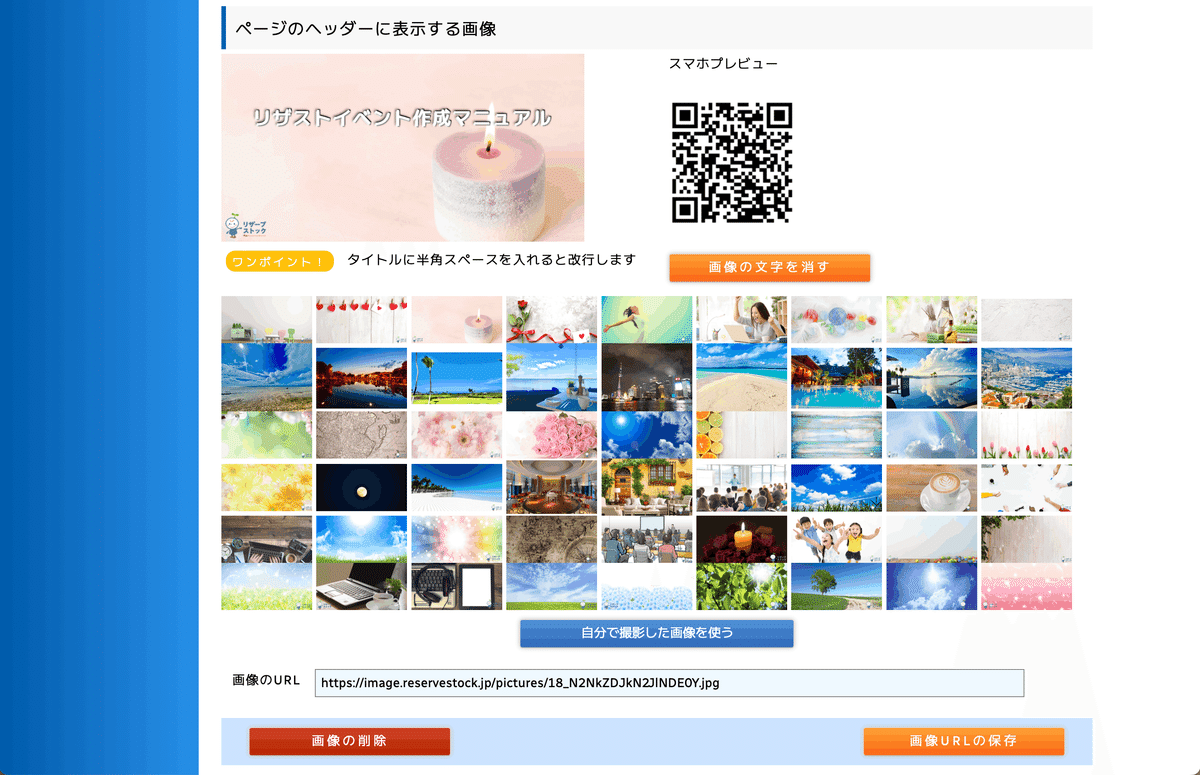Select the illustrated classroom audience thumbnail
The height and width of the screenshot is (775, 1200).
(x=646, y=539)
